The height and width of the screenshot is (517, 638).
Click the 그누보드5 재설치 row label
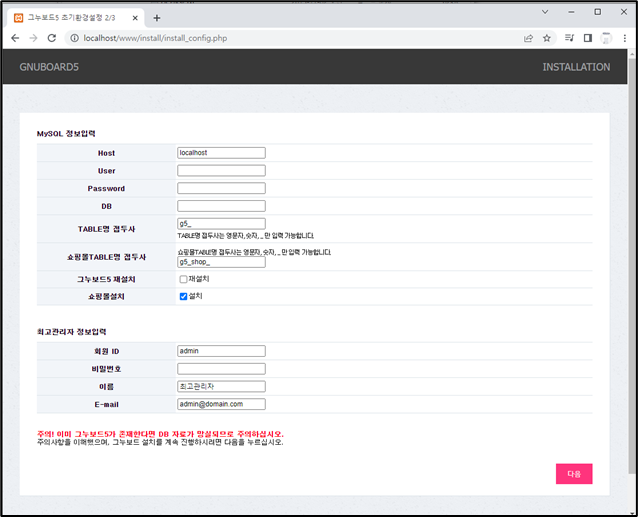tap(106, 279)
